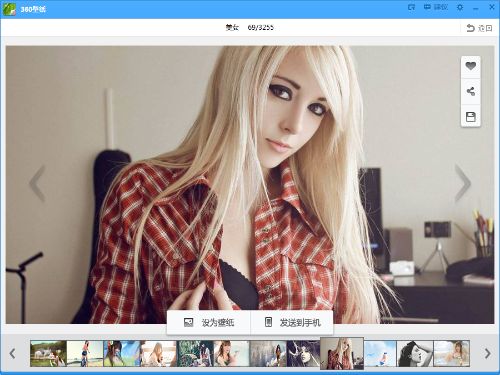Select the first thumbnail with the white horse

coord(48,353)
